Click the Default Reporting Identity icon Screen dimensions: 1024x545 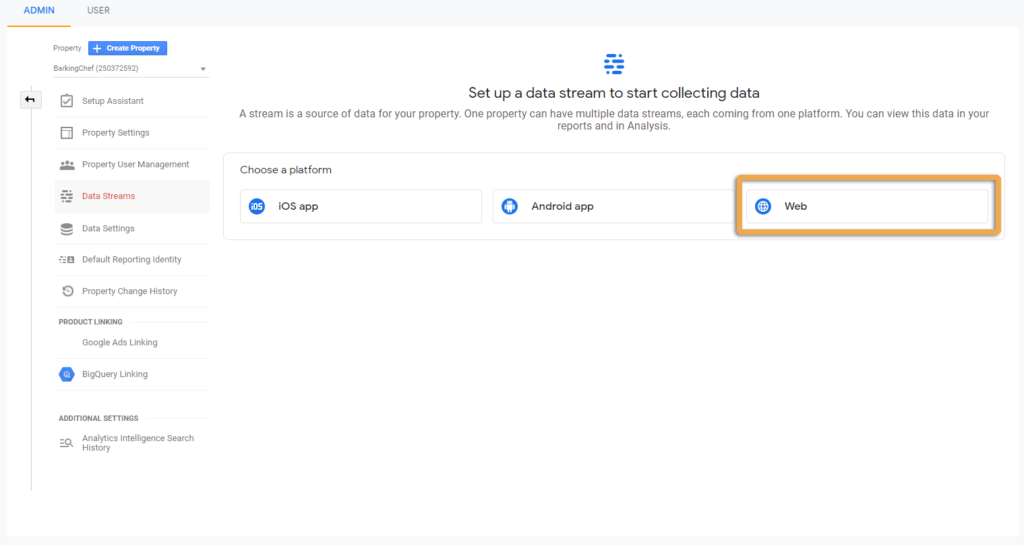tap(67, 260)
